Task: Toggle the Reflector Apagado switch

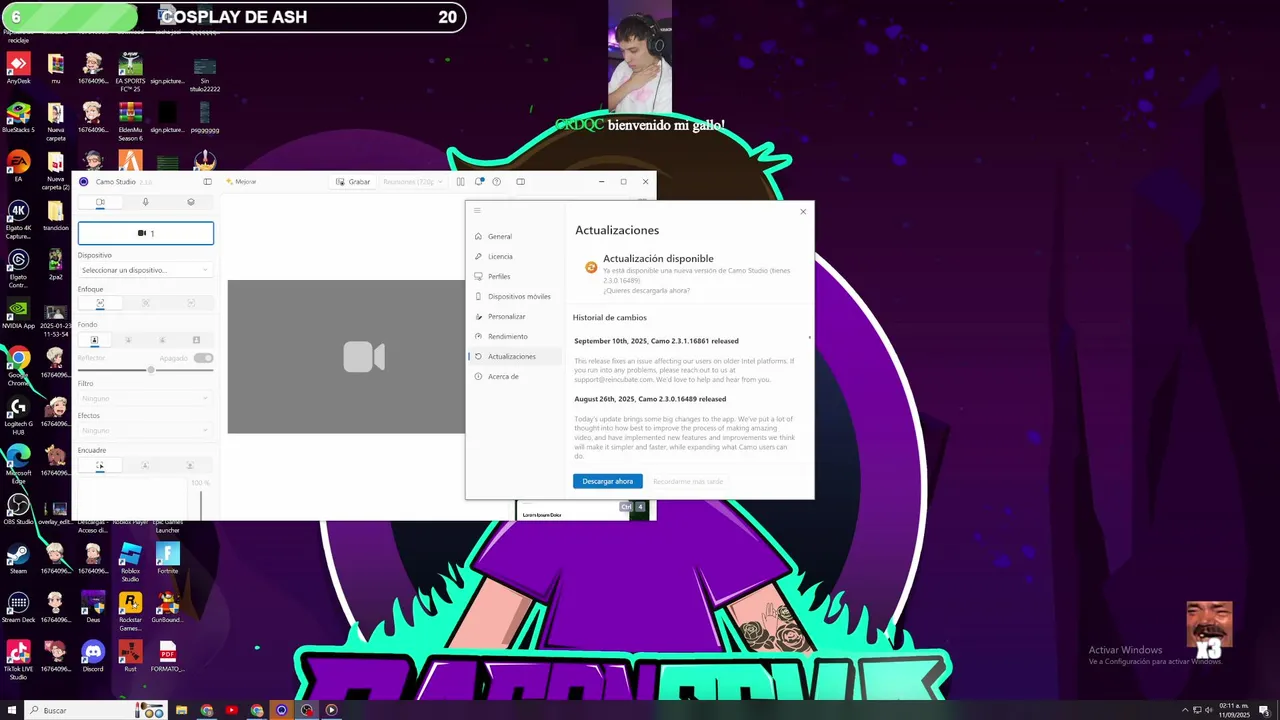Action: tap(203, 358)
